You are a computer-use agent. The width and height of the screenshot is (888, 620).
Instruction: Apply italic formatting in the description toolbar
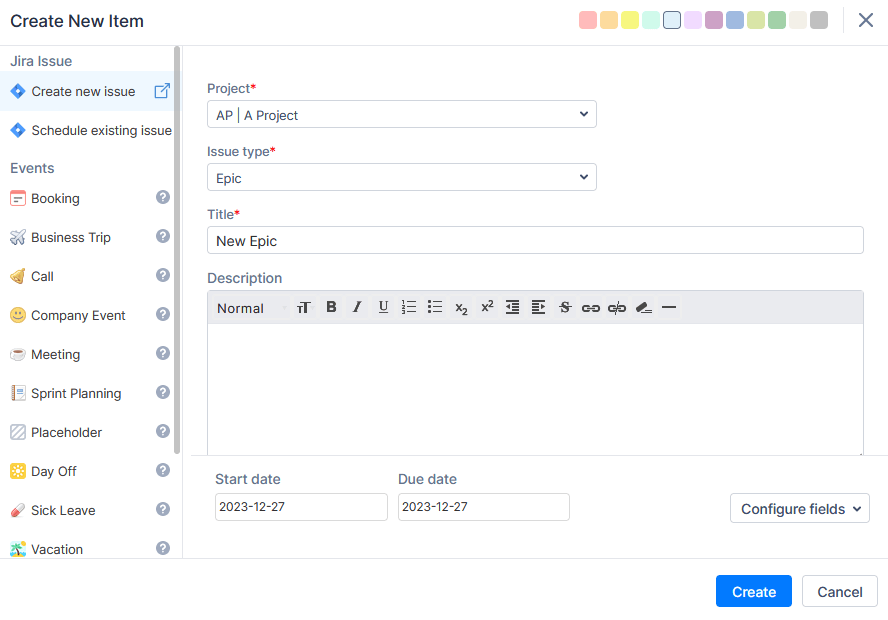[357, 308]
